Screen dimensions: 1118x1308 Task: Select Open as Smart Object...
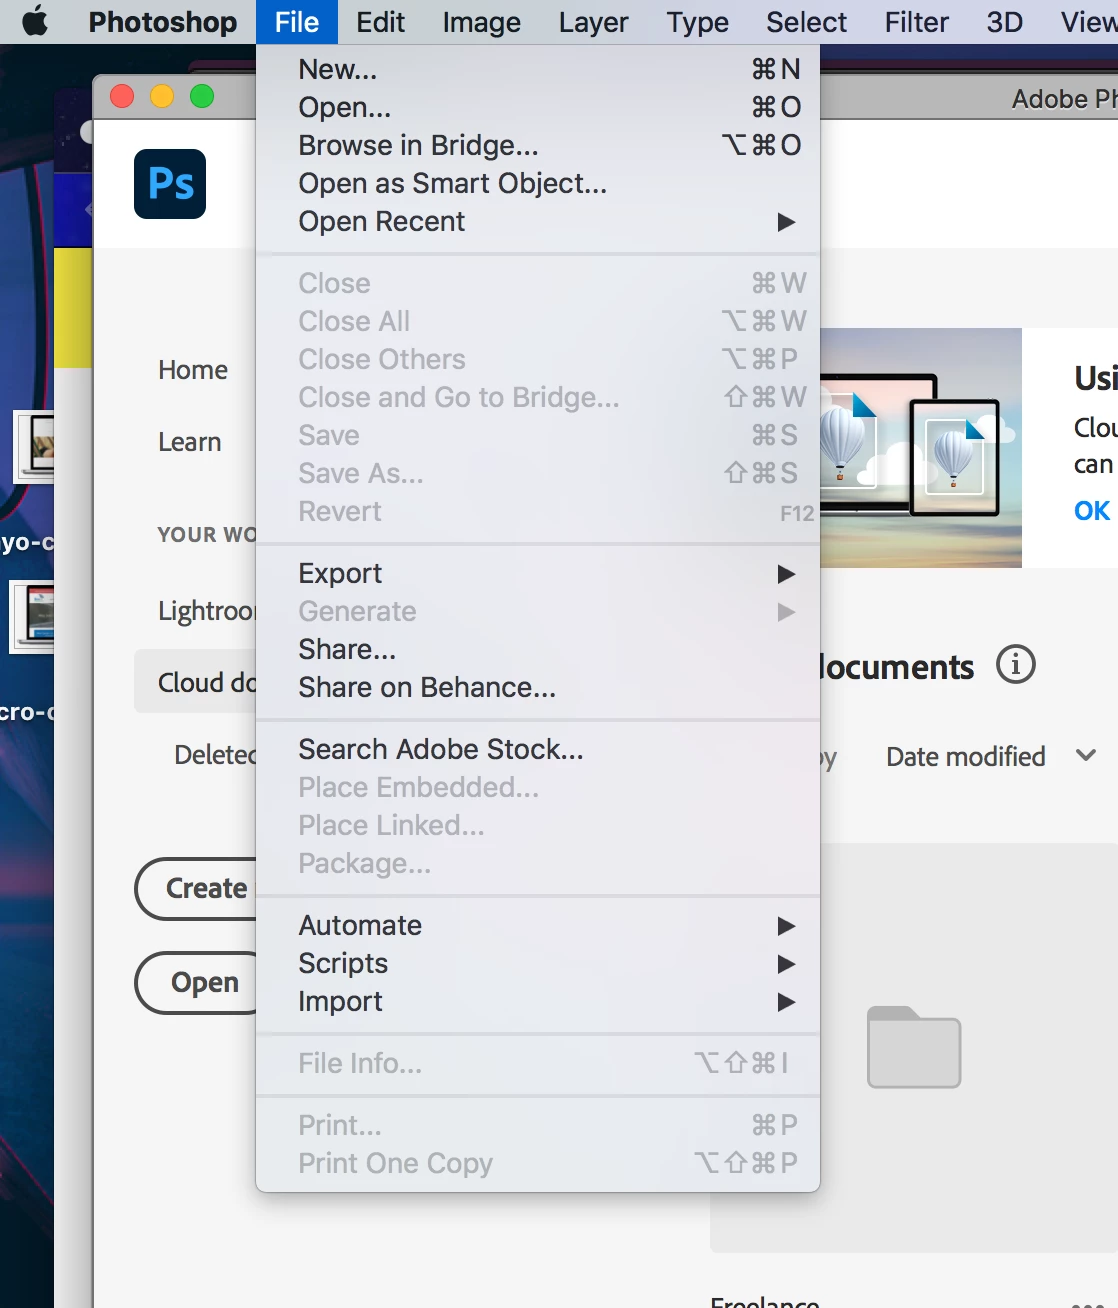pos(538,183)
